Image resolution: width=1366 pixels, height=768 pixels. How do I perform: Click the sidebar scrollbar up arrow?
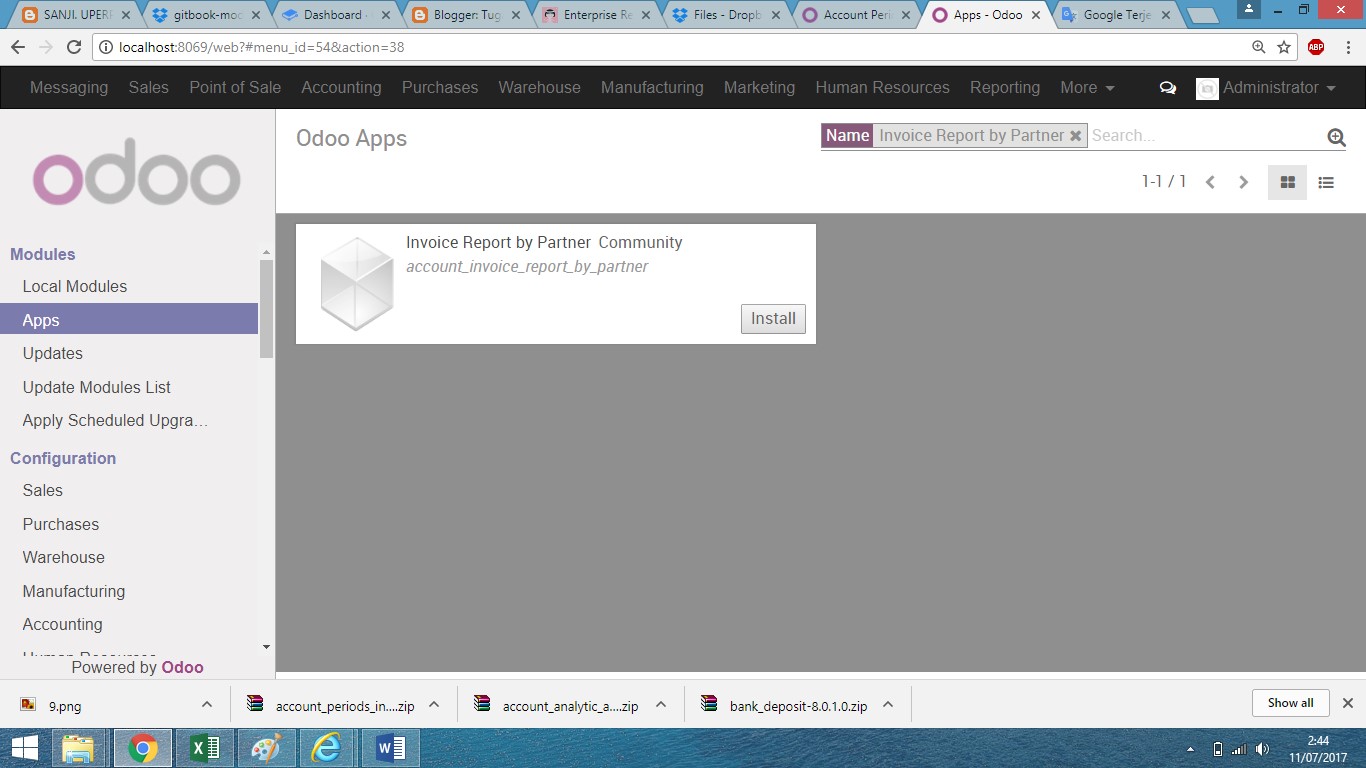[266, 252]
